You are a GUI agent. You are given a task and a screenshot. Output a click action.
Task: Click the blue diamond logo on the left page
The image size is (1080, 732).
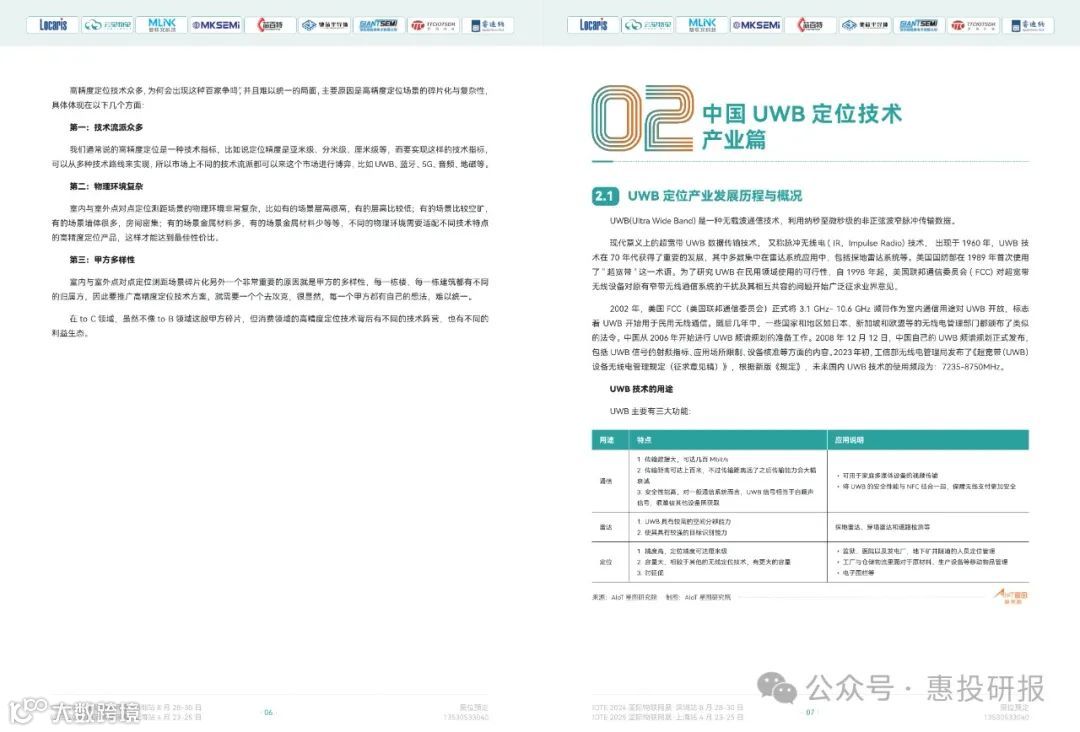pyautogui.click(x=325, y=25)
